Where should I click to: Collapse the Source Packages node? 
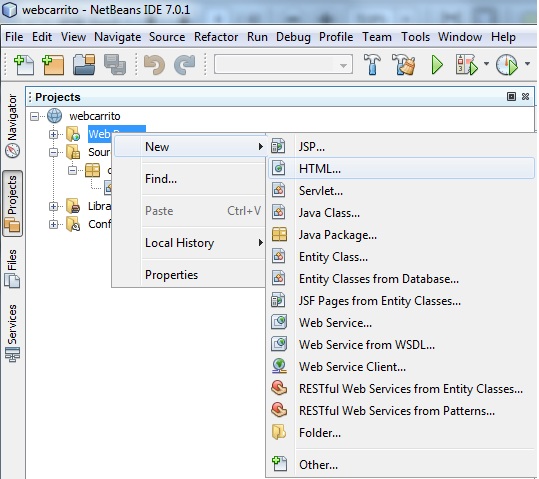point(54,152)
